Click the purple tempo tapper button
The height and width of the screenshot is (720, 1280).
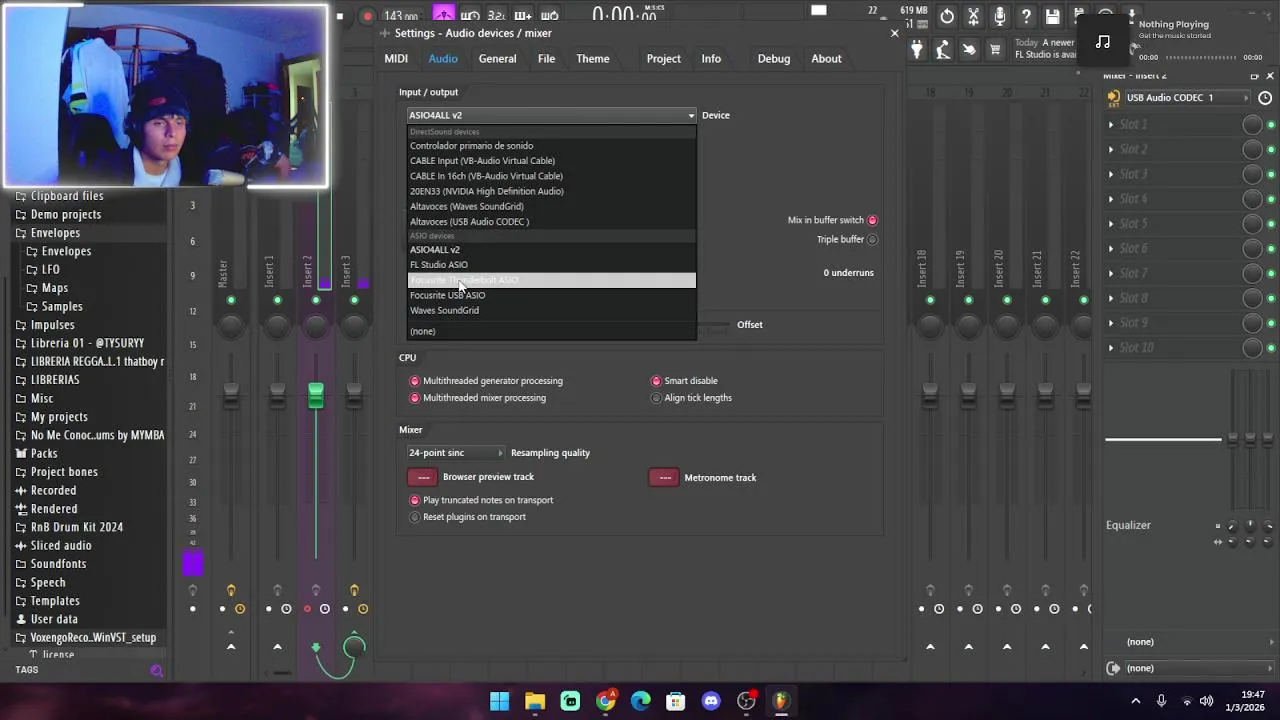click(x=443, y=14)
